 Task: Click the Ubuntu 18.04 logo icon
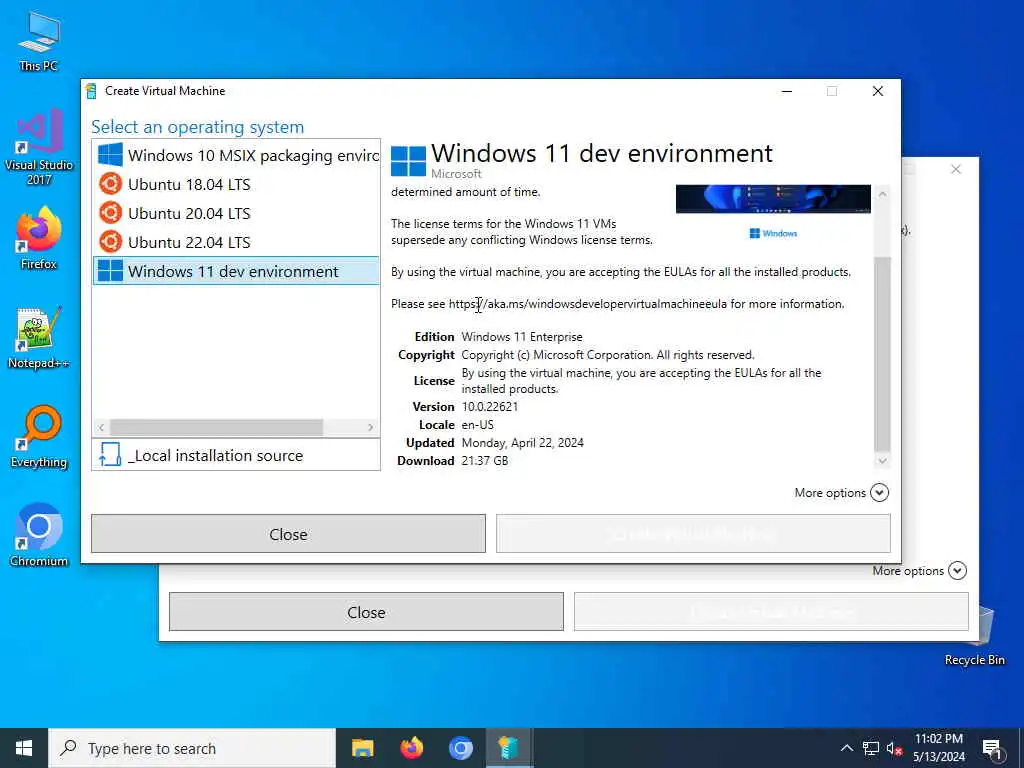pyautogui.click(x=110, y=184)
